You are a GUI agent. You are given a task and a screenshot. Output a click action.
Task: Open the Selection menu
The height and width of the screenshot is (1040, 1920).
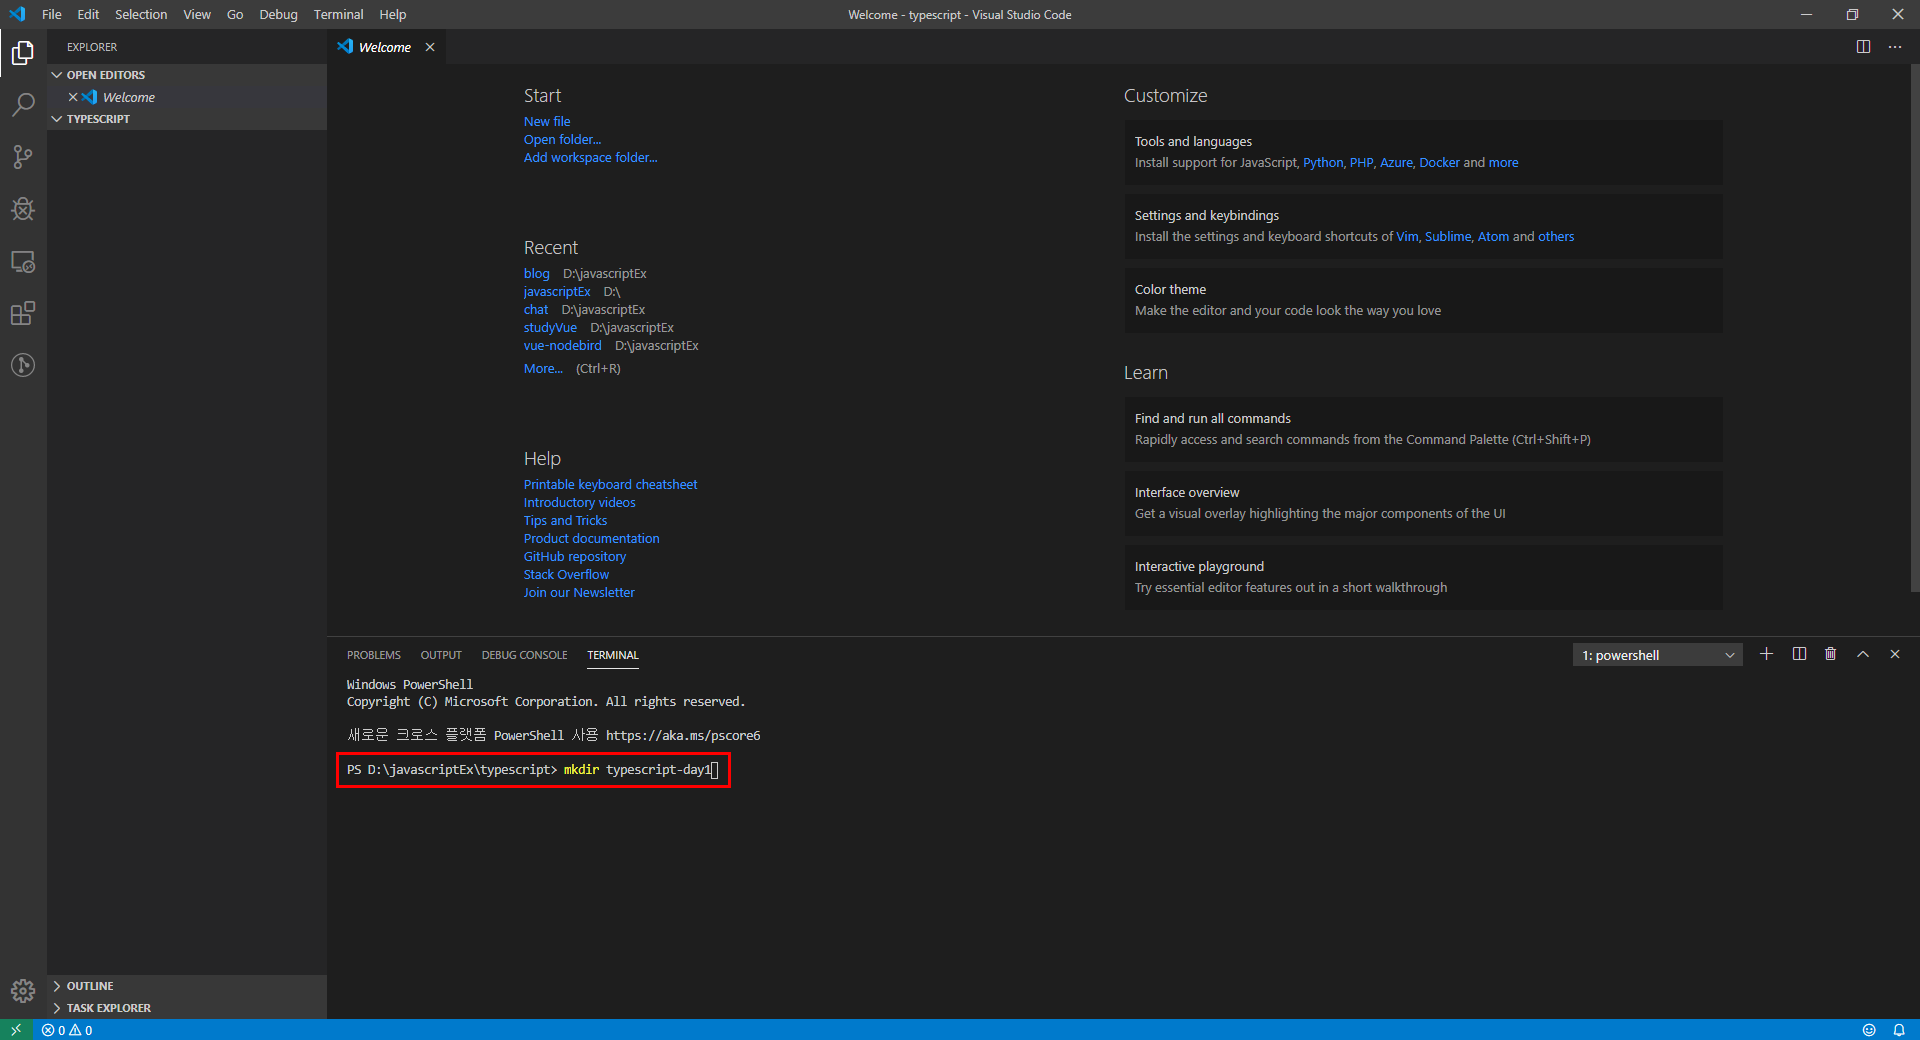pyautogui.click(x=141, y=14)
